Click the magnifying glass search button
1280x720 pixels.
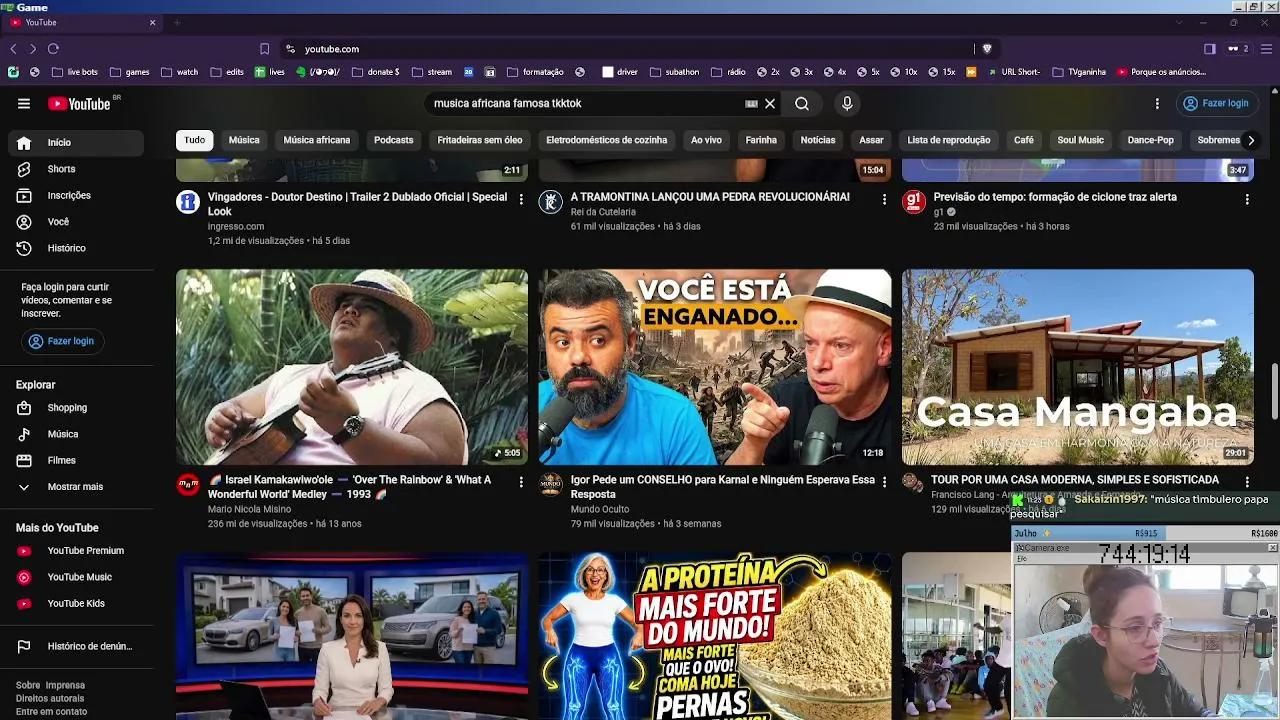802,103
